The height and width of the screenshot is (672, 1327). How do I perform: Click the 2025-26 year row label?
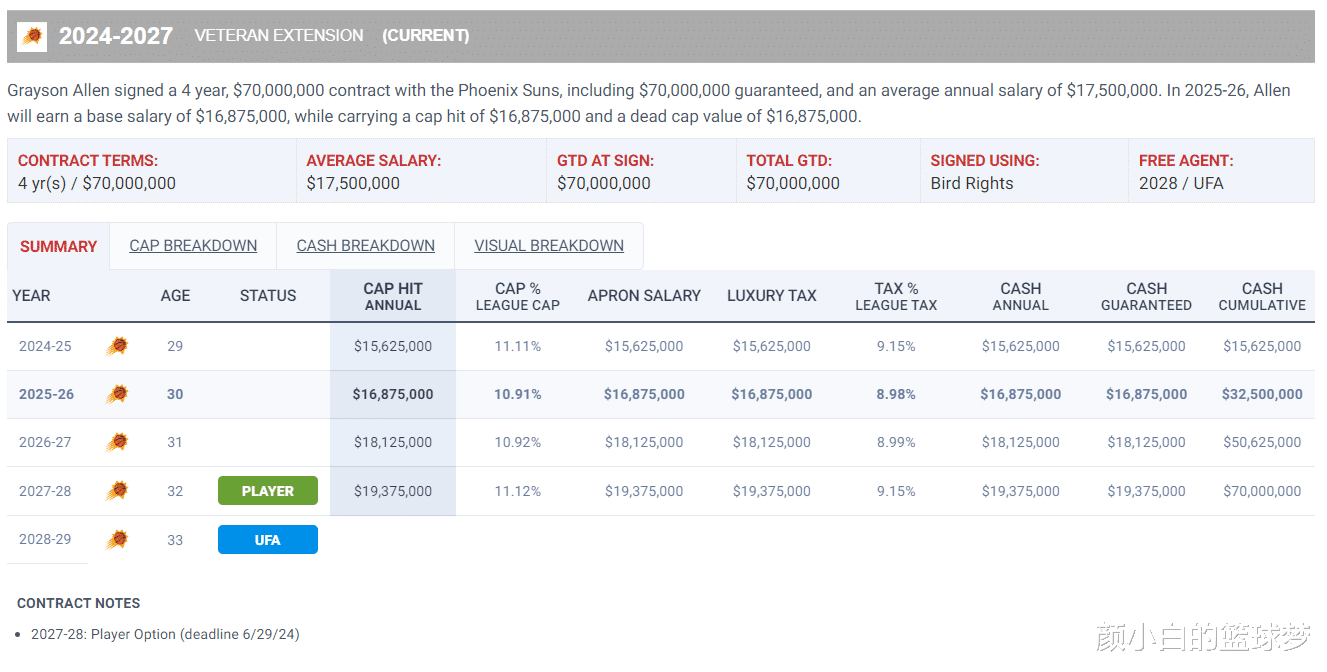[x=46, y=394]
